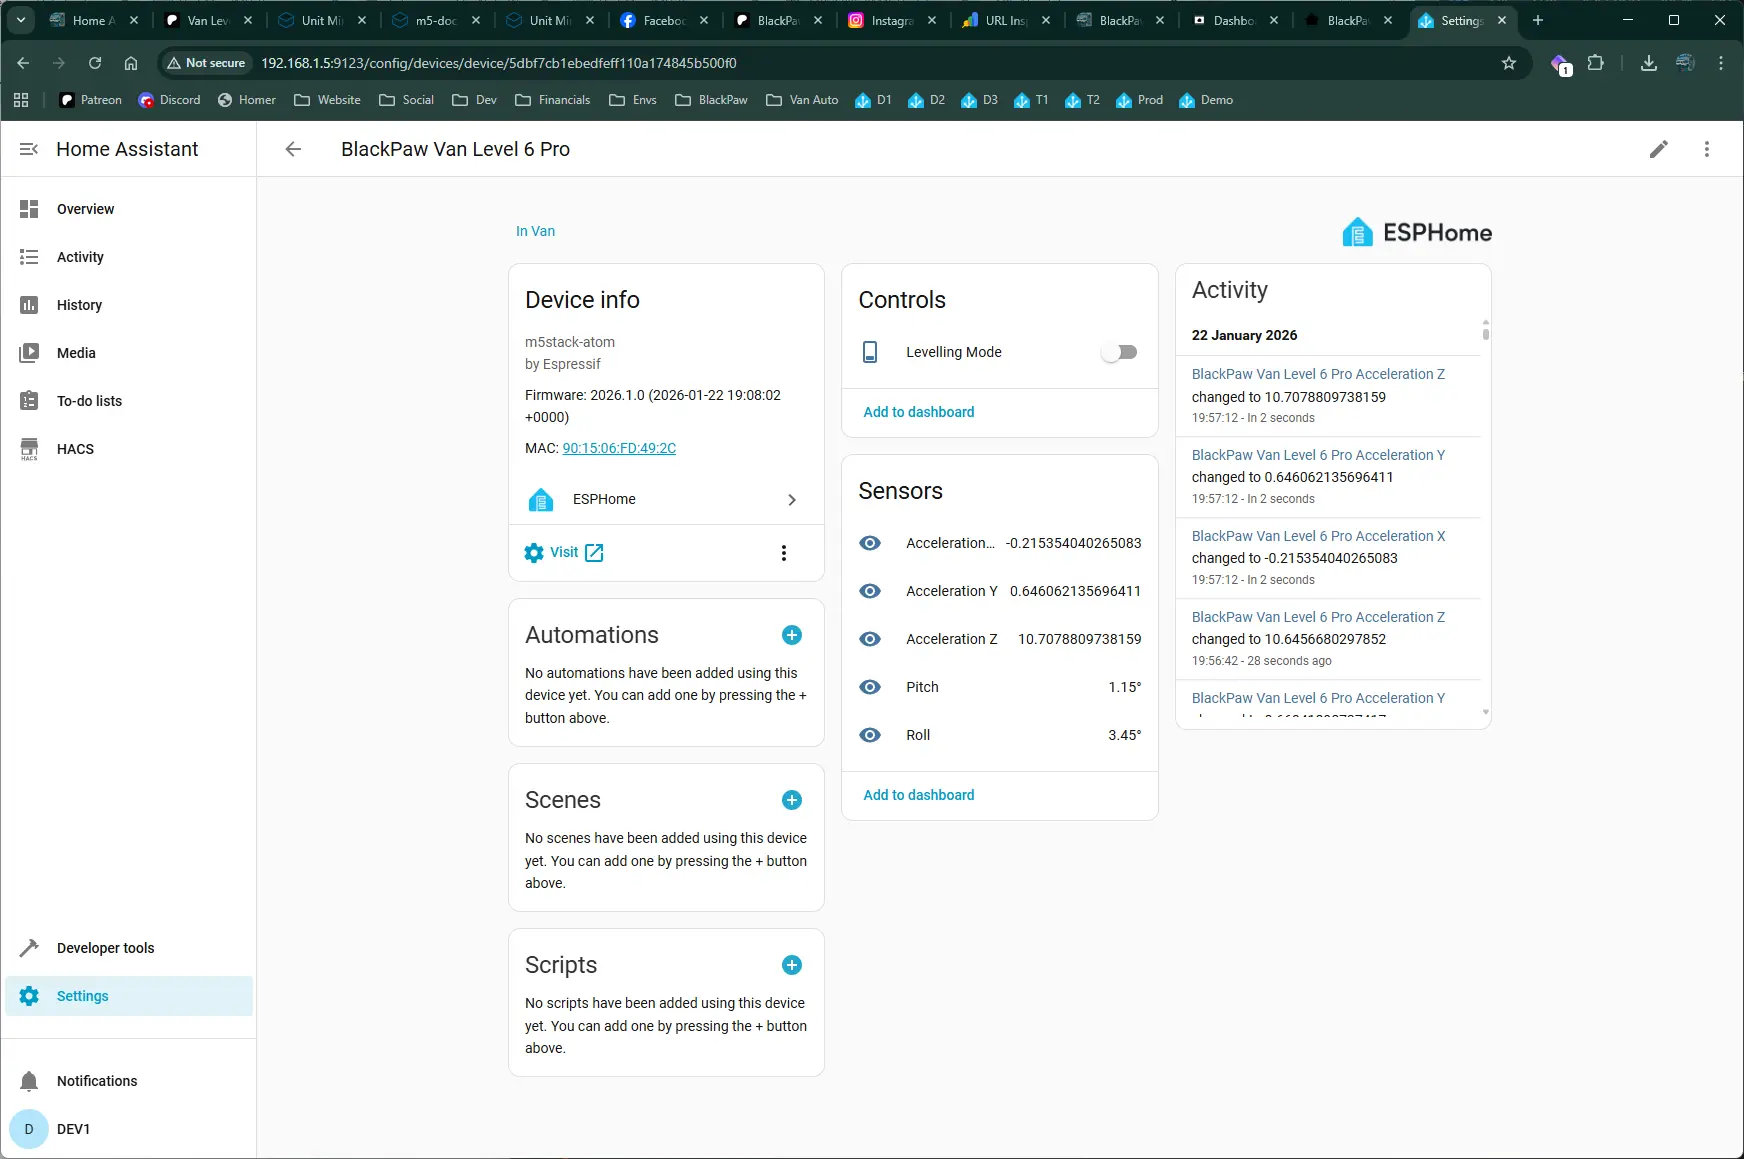
Task: Expand the Dev bookmarks folder
Action: pyautogui.click(x=475, y=100)
